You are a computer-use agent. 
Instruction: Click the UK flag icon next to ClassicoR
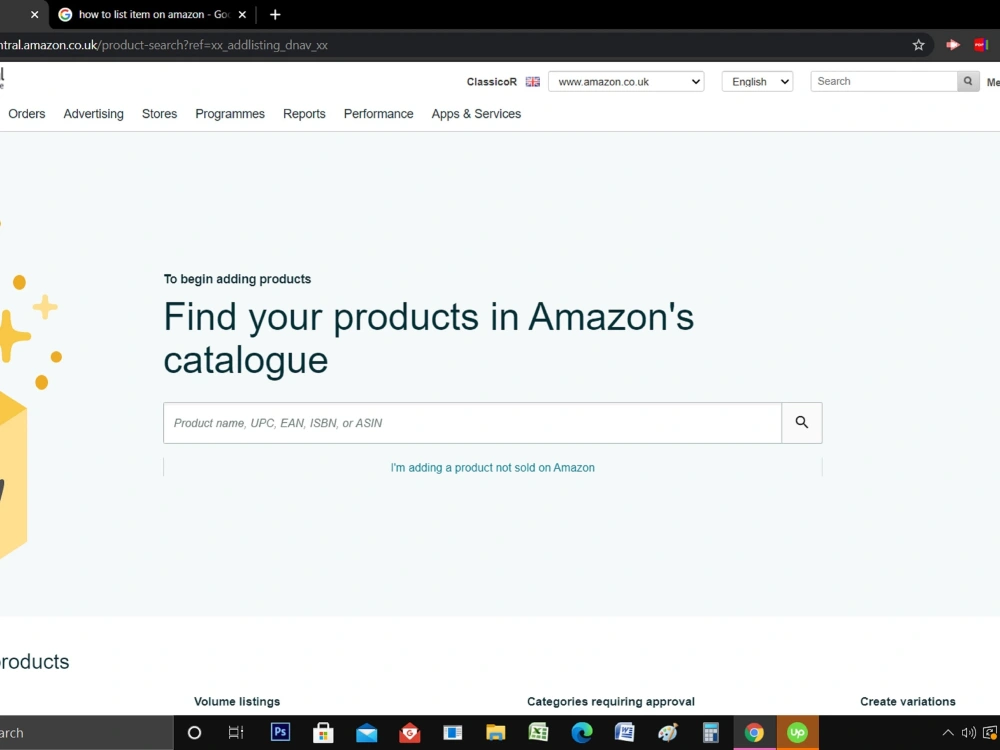tap(533, 82)
